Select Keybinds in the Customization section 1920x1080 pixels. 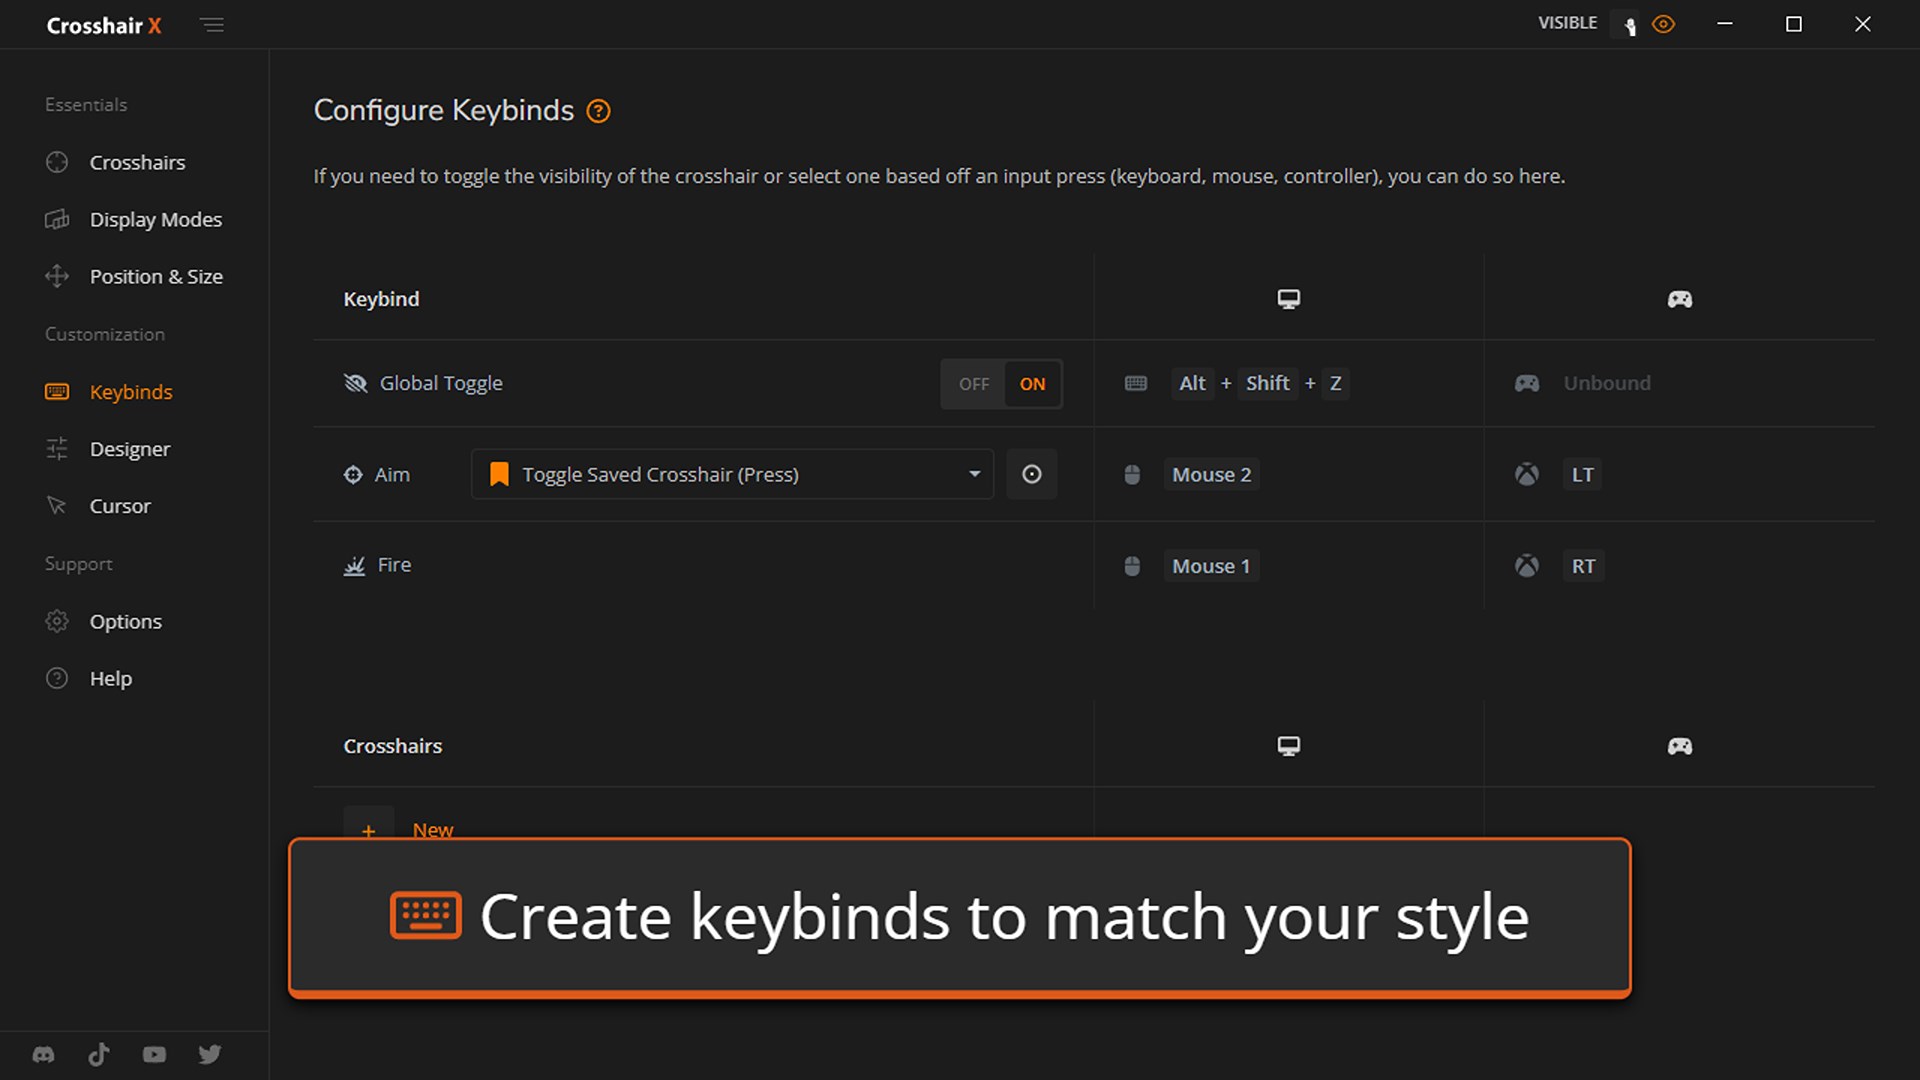pos(131,392)
